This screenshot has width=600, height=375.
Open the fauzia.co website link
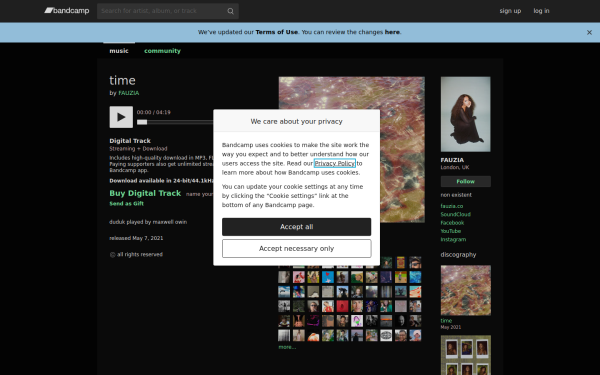click(x=452, y=206)
